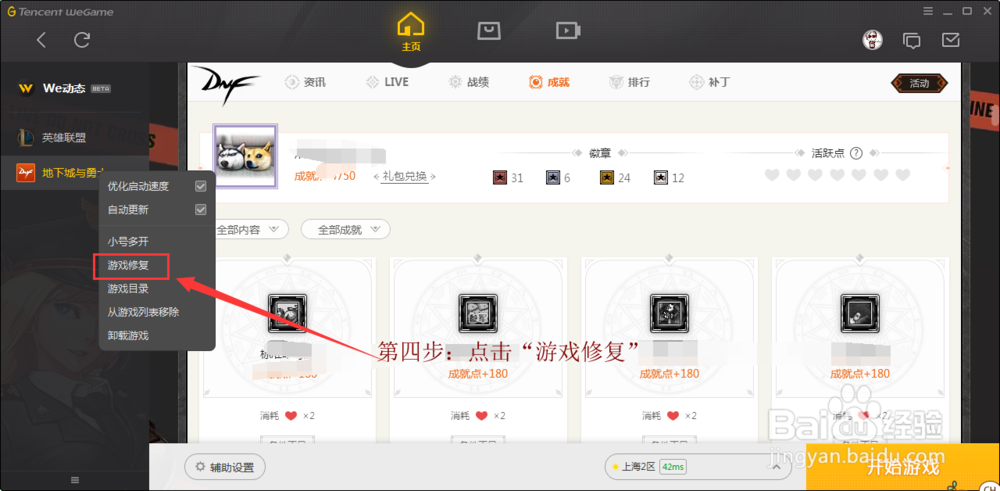
Task: Open the chat messages icon
Action: click(912, 41)
